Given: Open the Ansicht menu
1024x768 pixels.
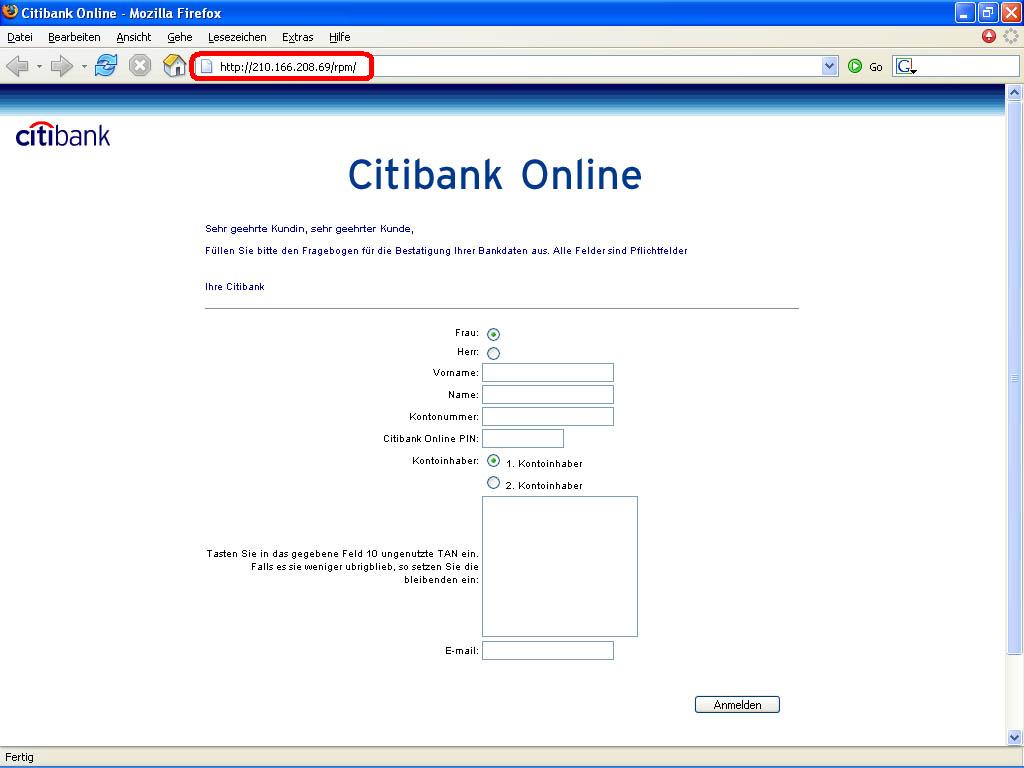Looking at the screenshot, I should pyautogui.click(x=134, y=37).
